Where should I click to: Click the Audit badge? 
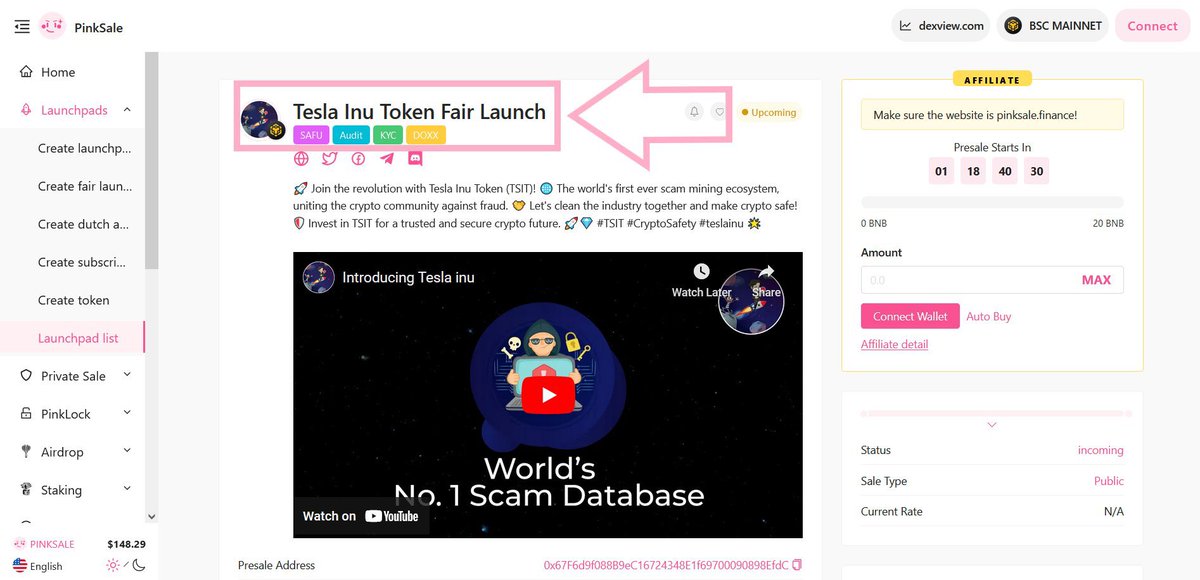point(351,135)
